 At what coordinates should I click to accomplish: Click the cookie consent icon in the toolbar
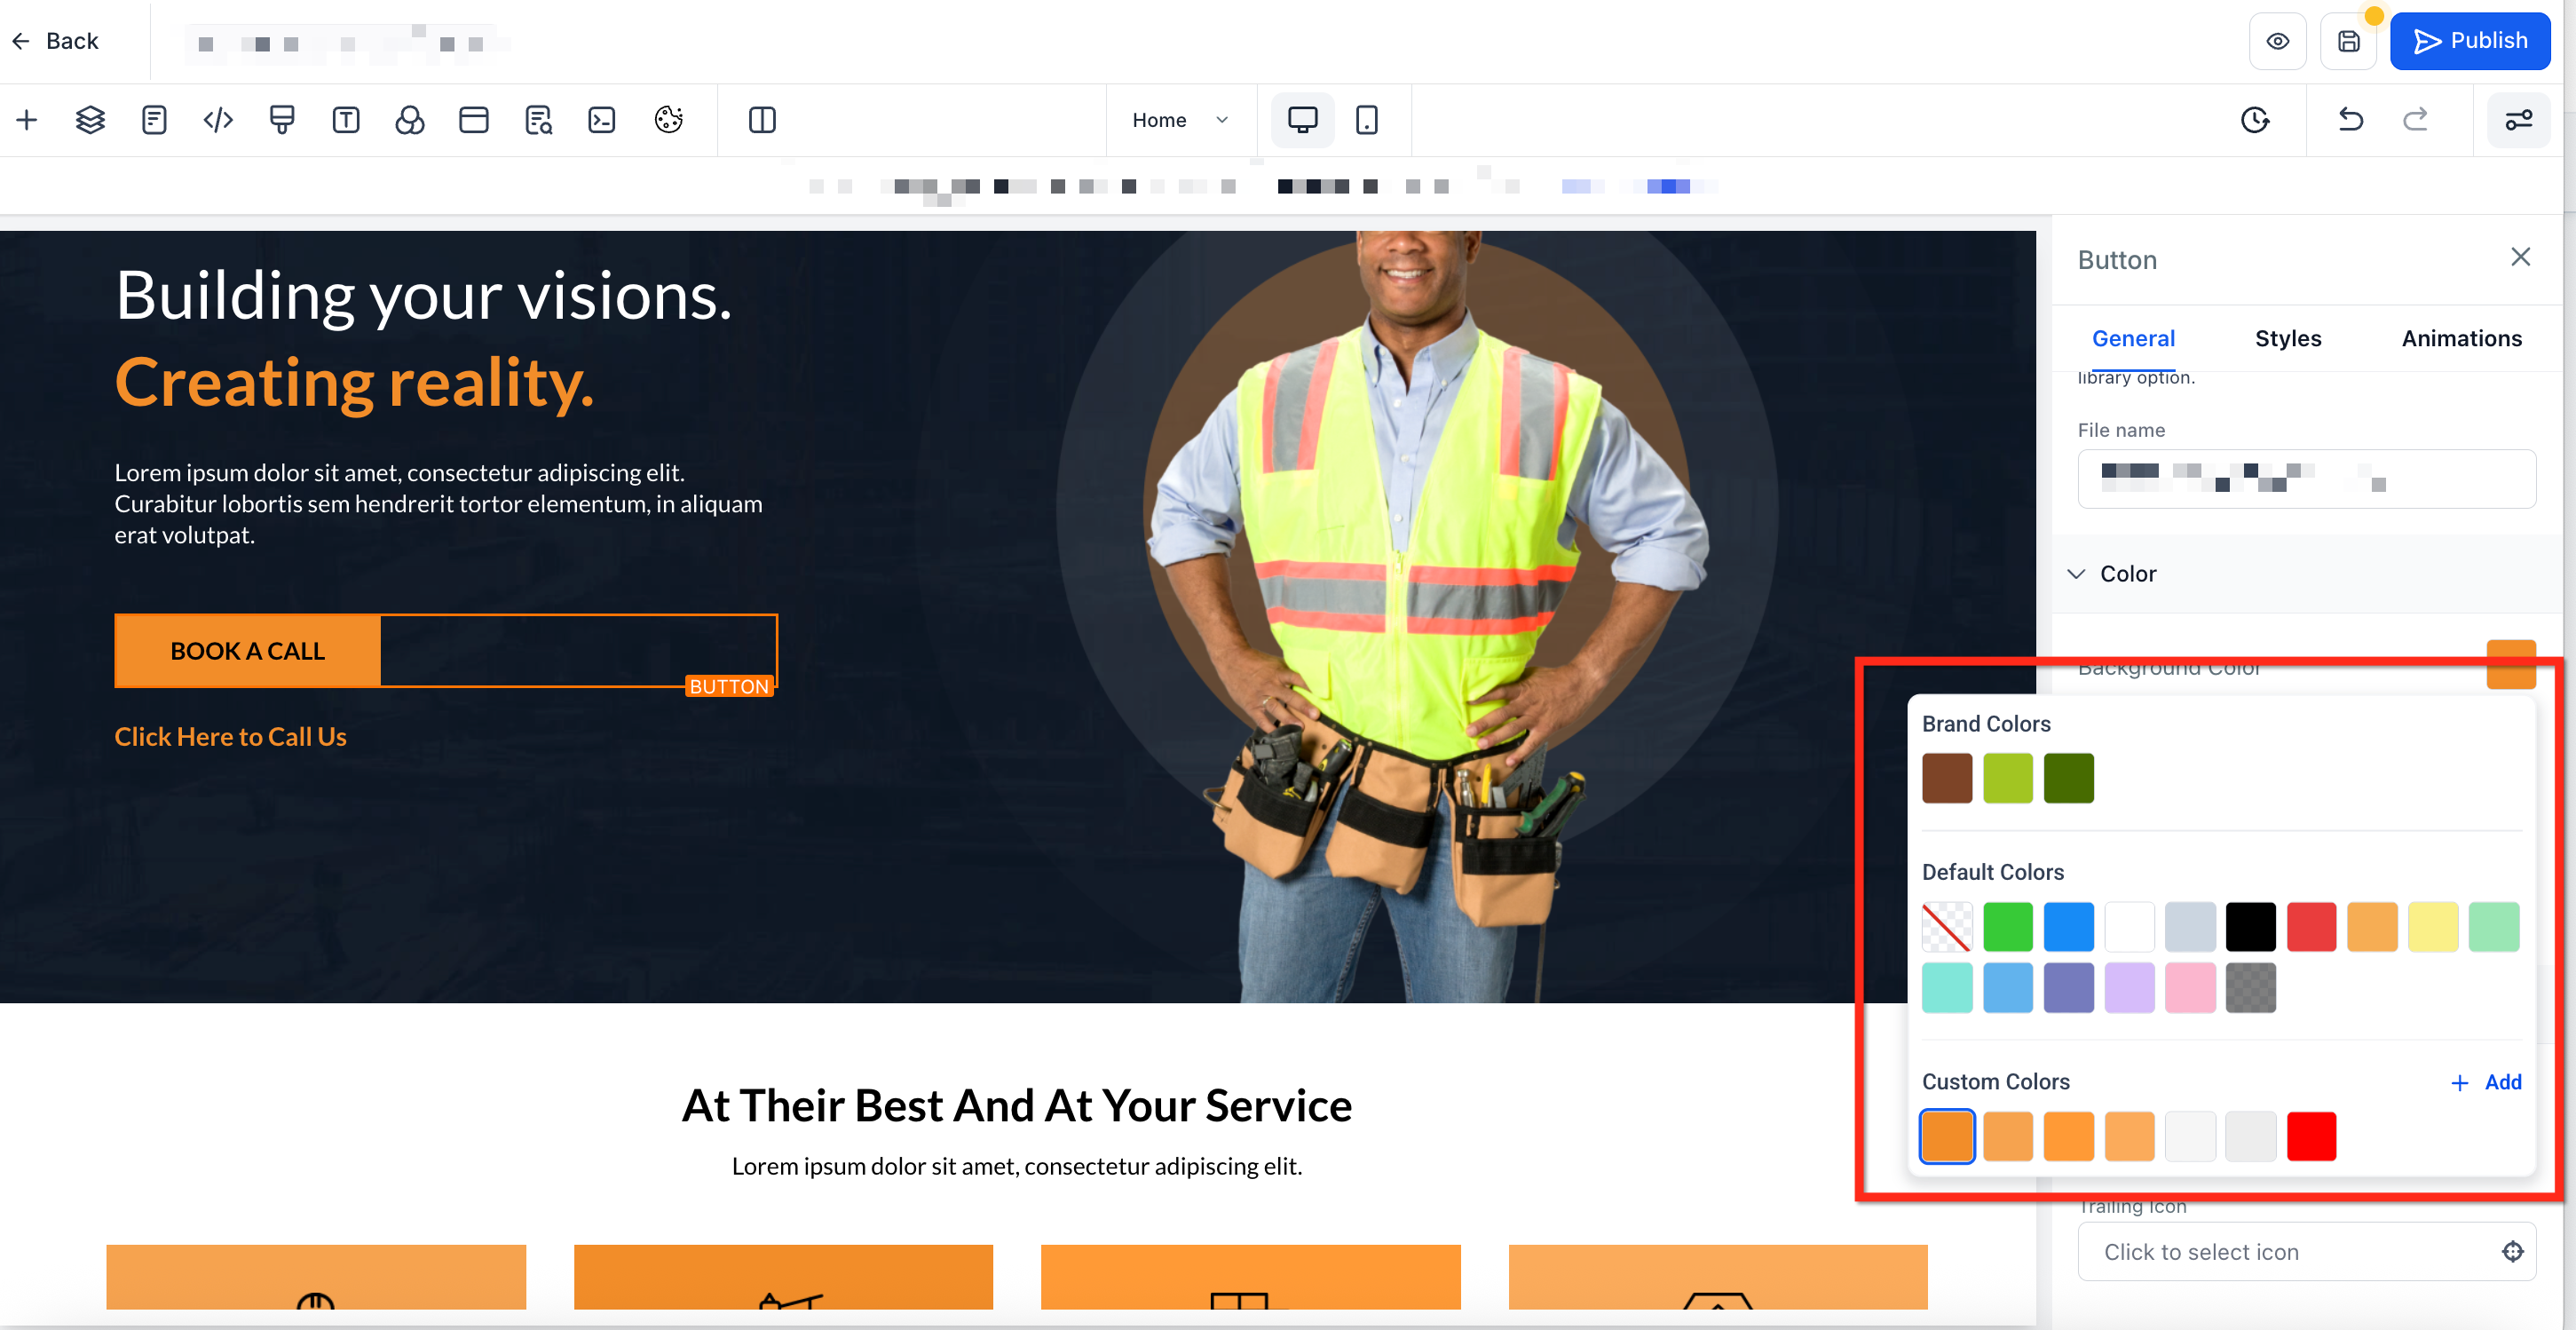tap(668, 120)
